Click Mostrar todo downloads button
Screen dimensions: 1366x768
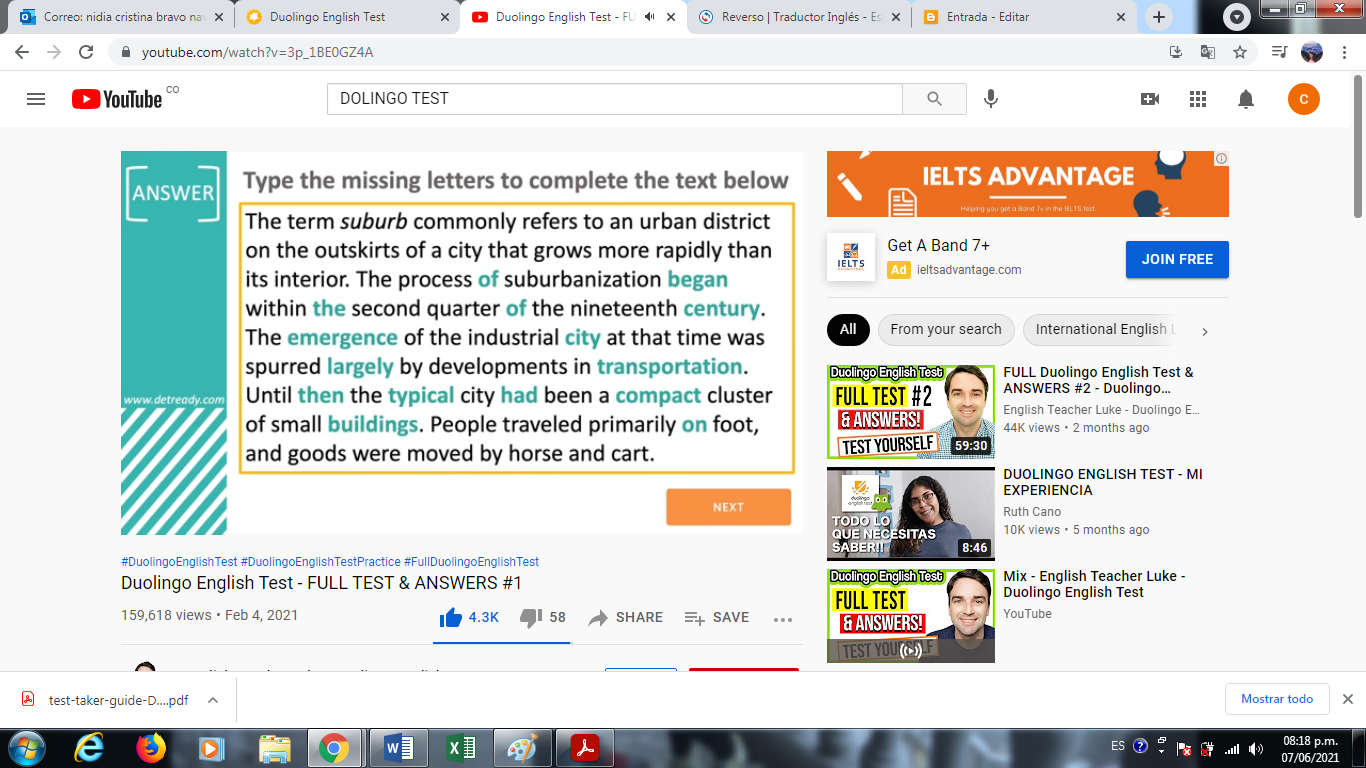point(1277,699)
